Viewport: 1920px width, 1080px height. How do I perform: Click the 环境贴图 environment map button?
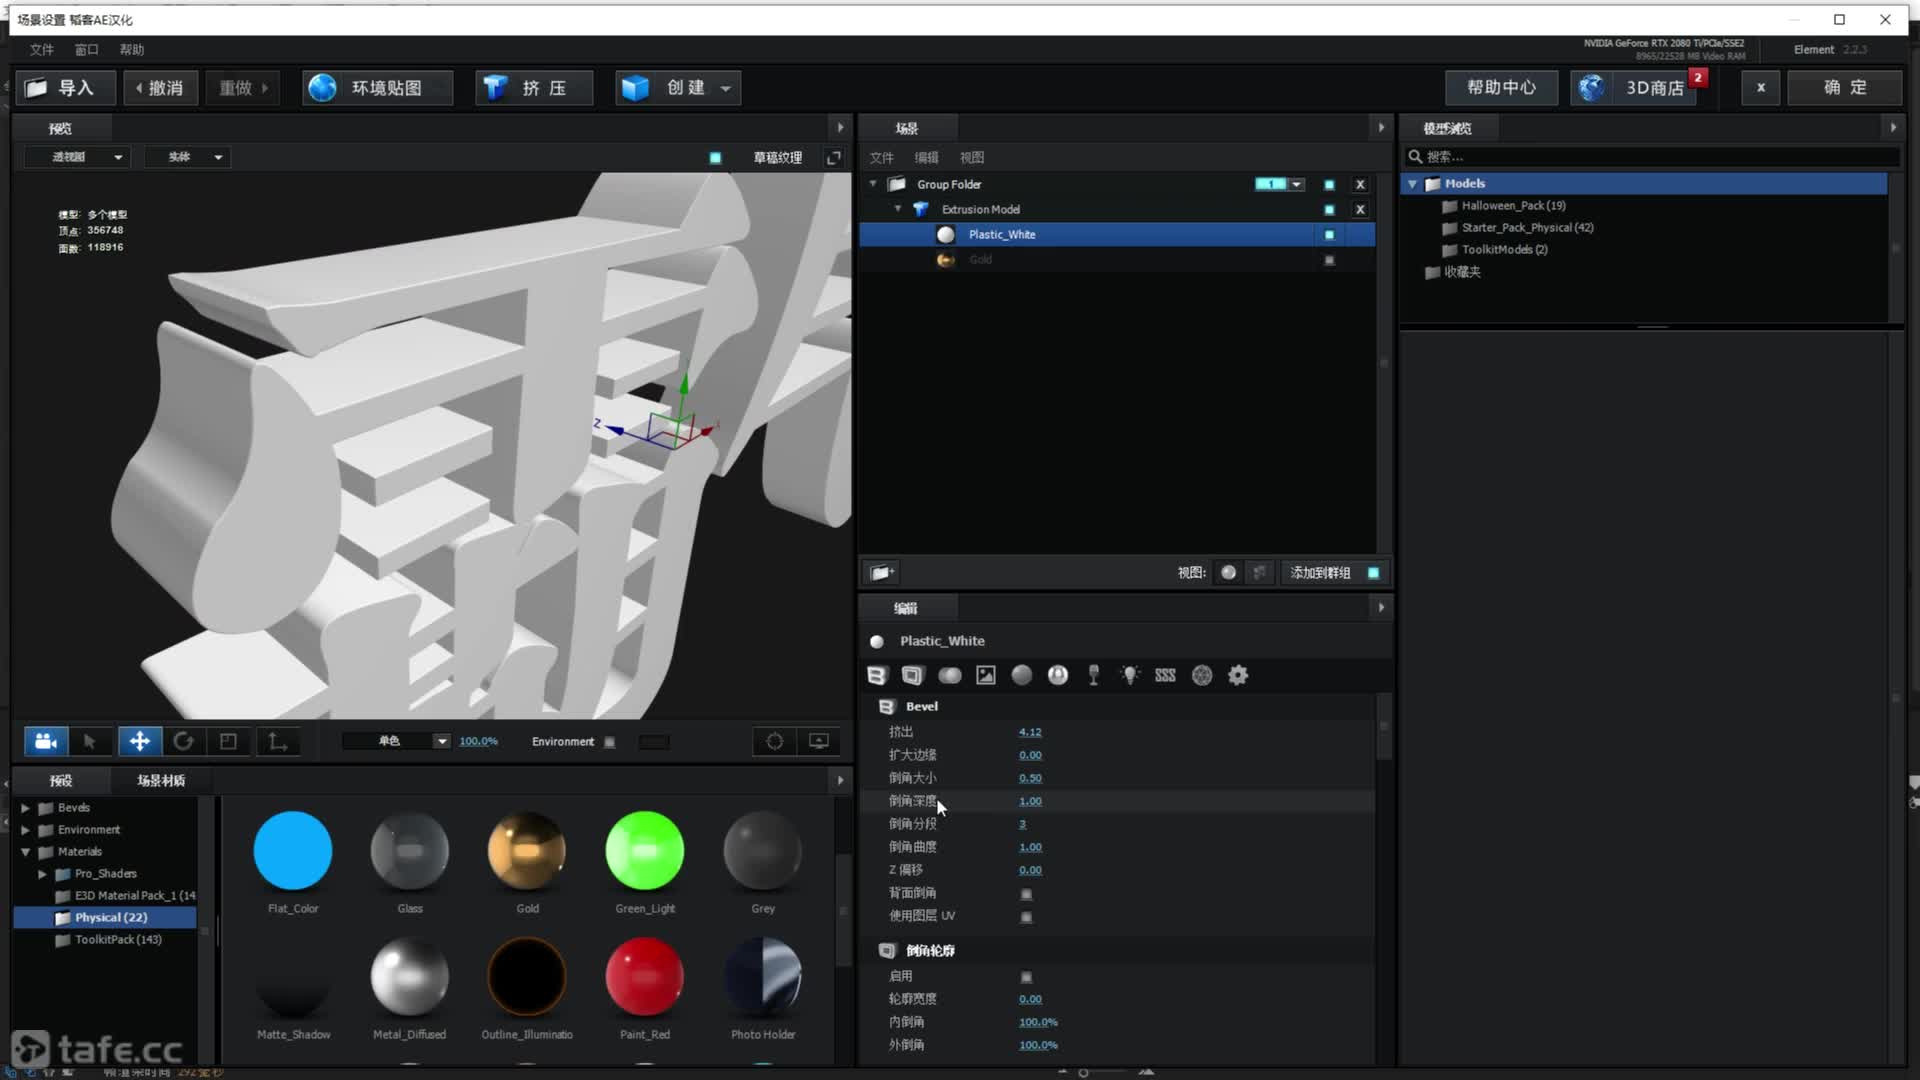376,88
